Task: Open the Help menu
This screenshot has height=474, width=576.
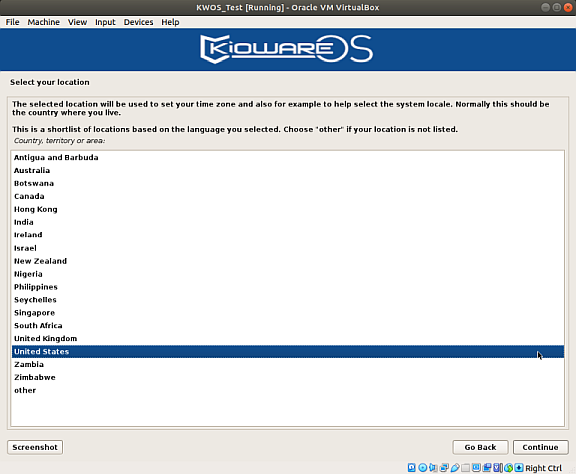Action: pyautogui.click(x=170, y=22)
